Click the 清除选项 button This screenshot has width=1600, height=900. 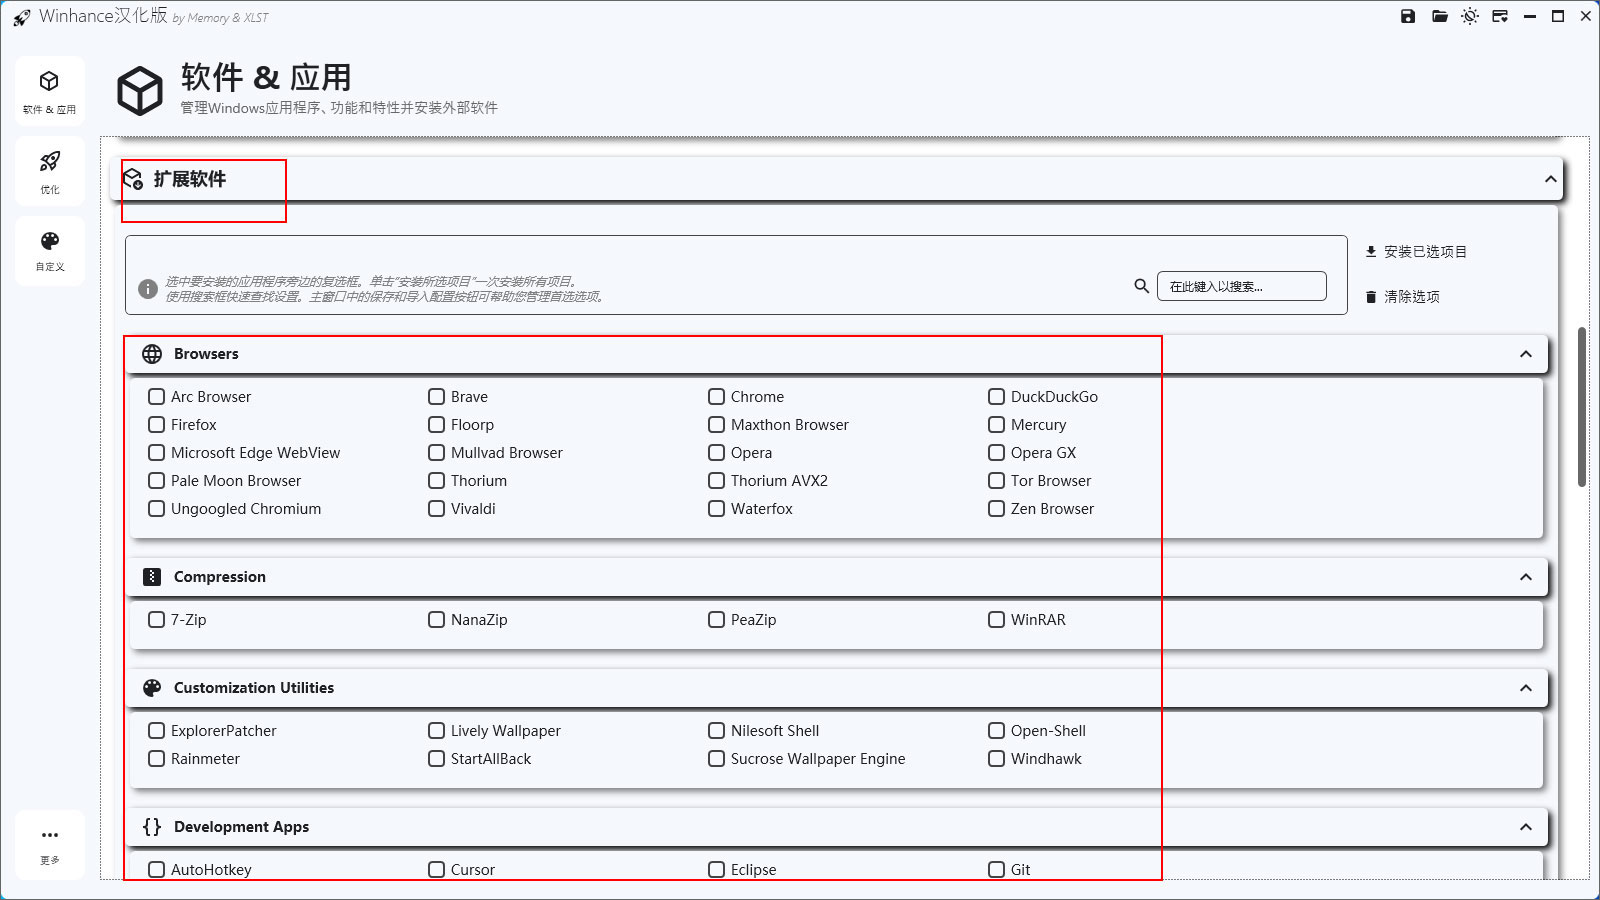point(1403,297)
